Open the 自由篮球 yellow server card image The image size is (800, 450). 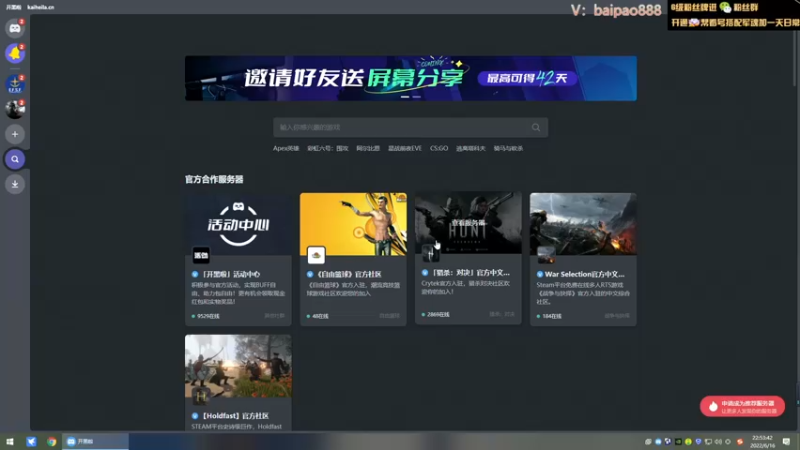pyautogui.click(x=353, y=224)
